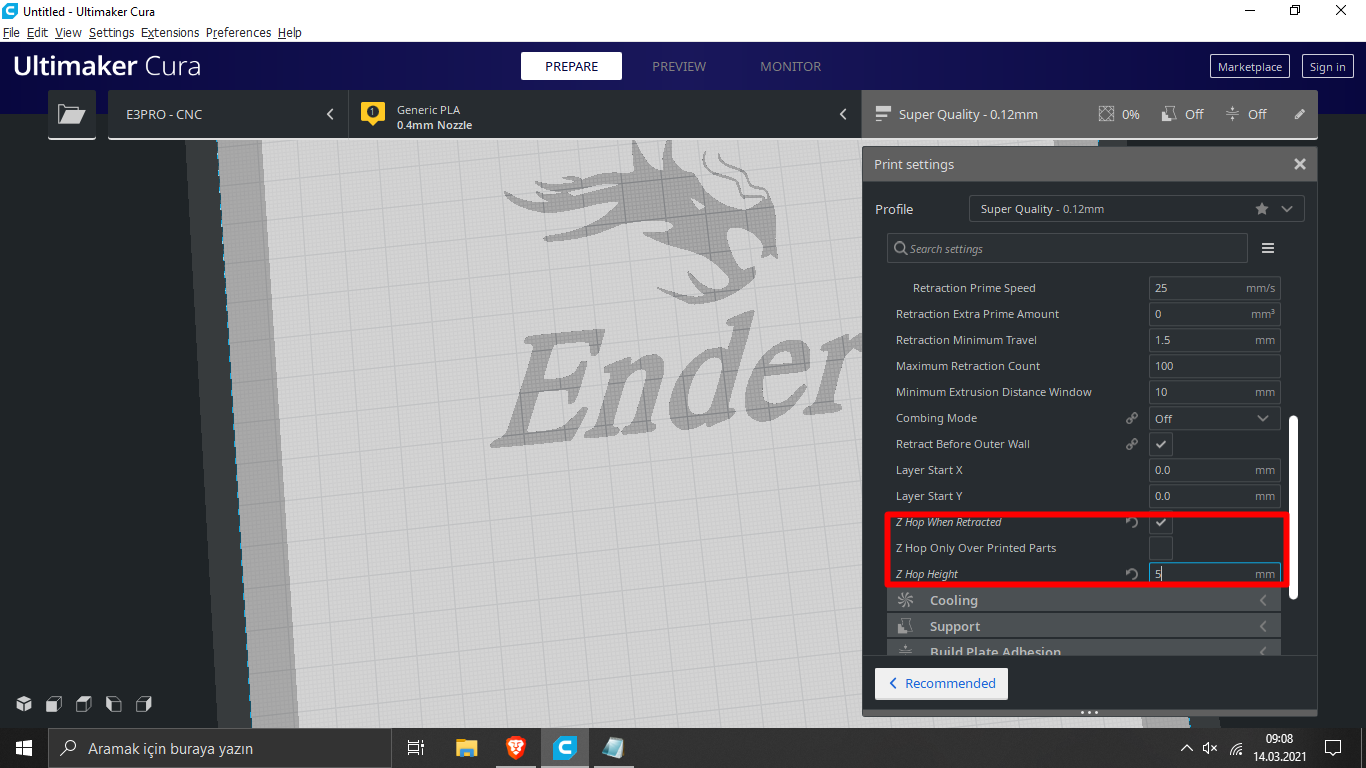Toggle Retract Before Outer Wall checkbox
The height and width of the screenshot is (768, 1366).
1161,444
